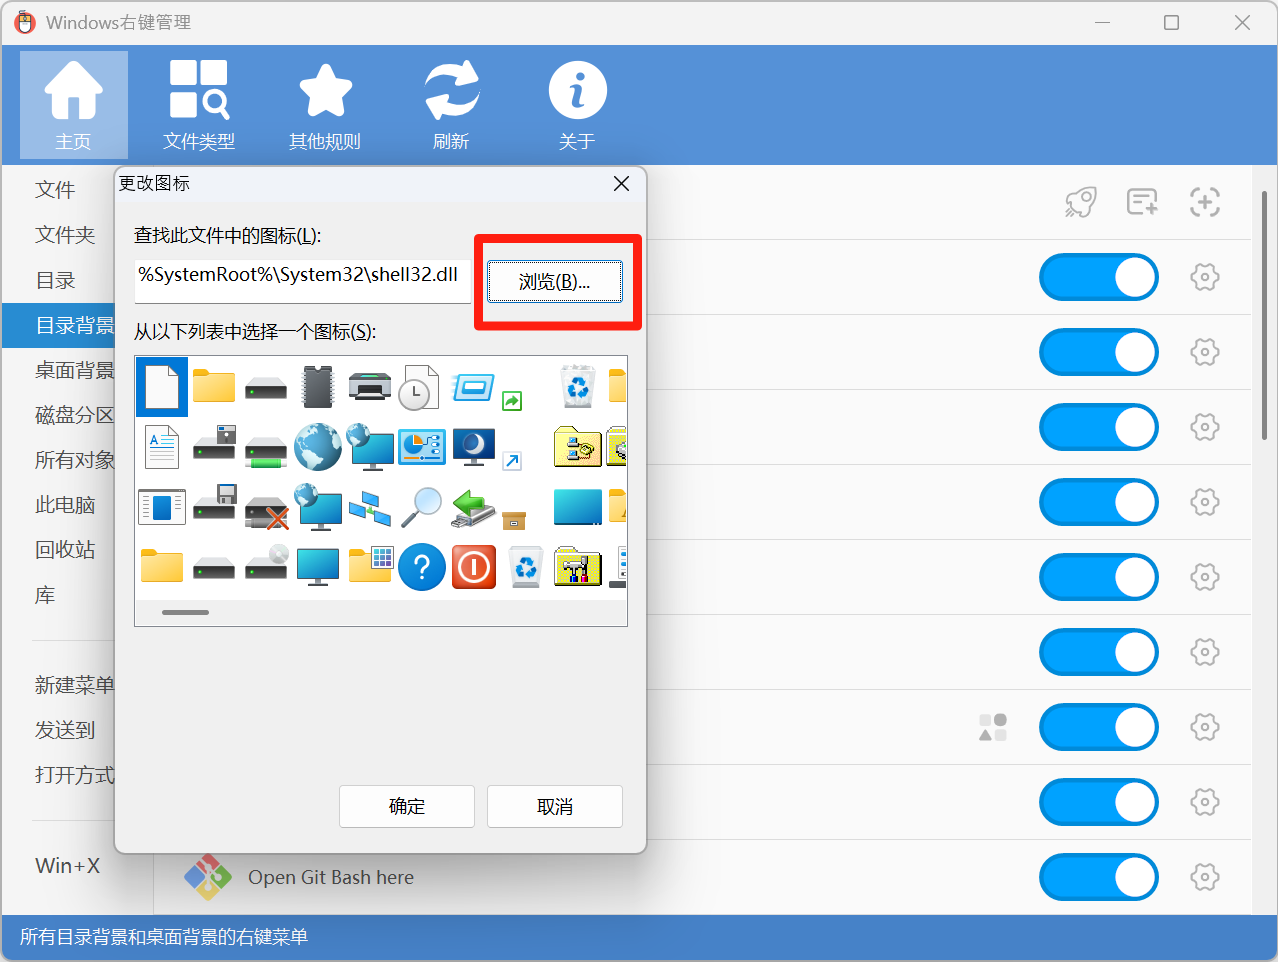Select the document with clock icon
The width and height of the screenshot is (1278, 962).
420,387
